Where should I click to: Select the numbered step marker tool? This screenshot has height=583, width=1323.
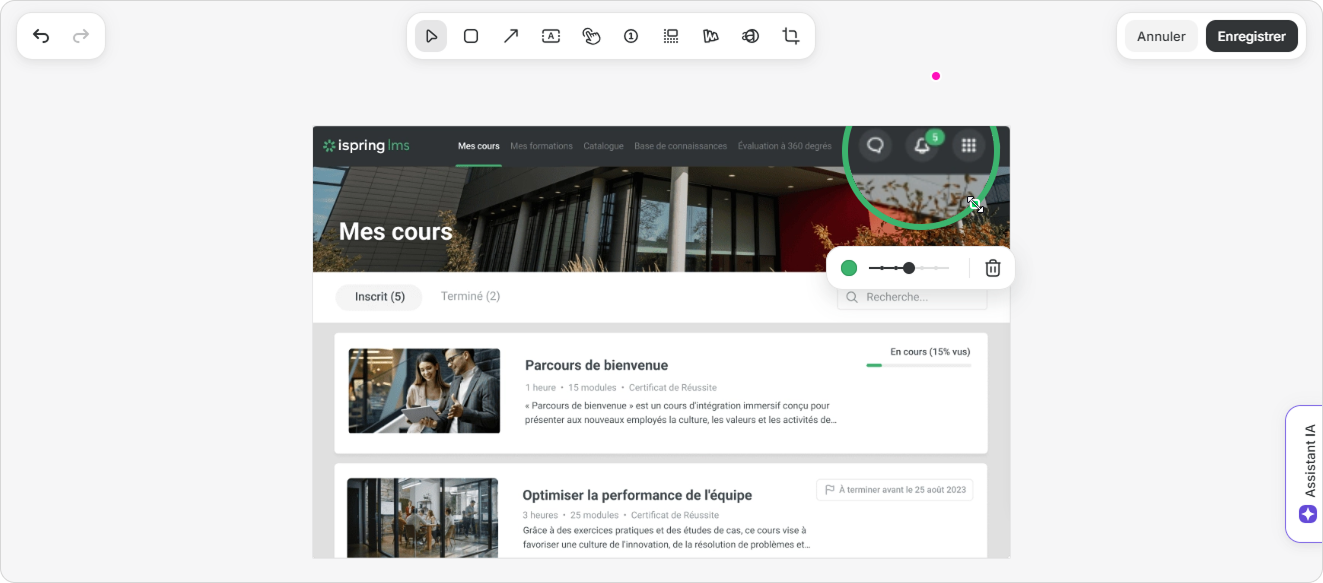(x=631, y=36)
